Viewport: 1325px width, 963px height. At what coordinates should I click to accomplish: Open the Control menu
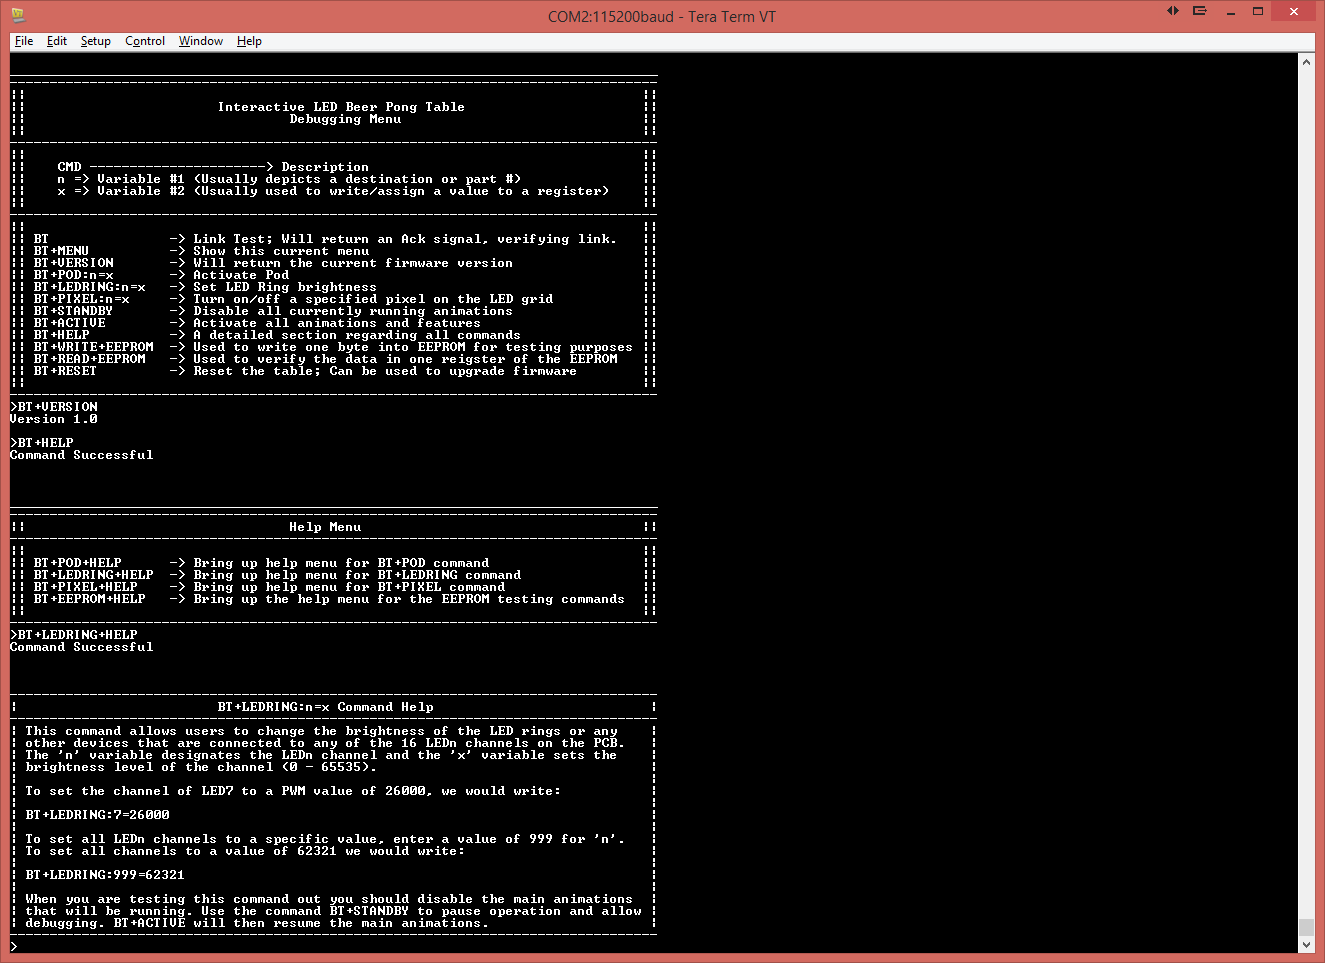(x=145, y=41)
